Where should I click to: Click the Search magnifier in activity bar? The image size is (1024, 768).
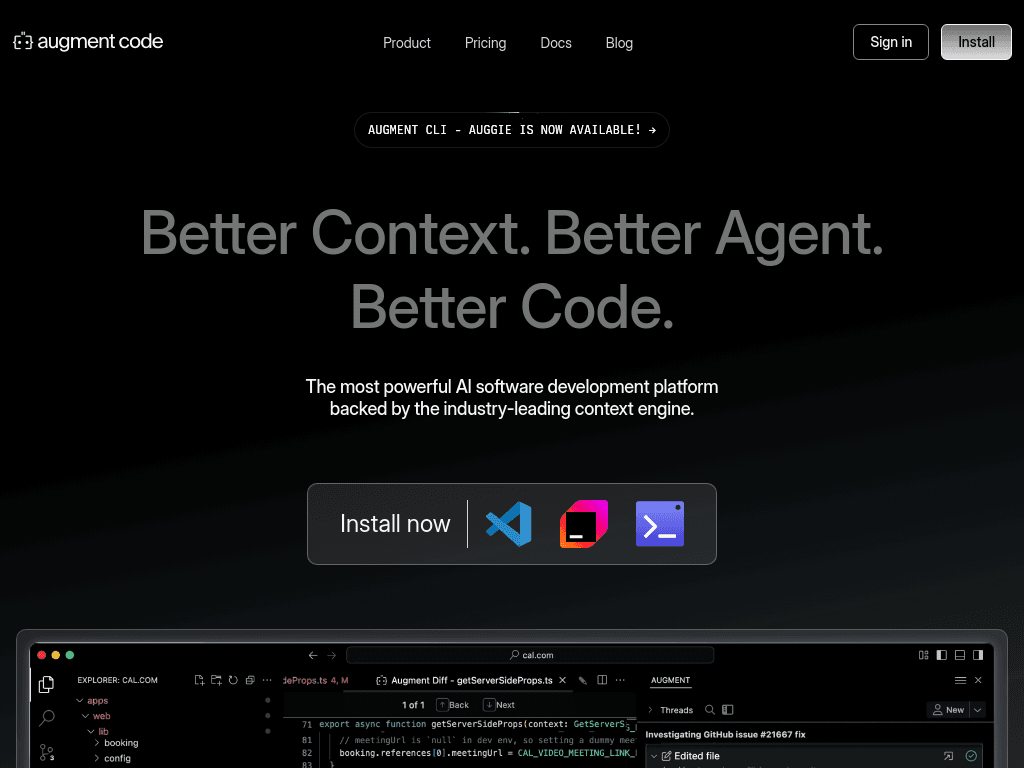pos(46,718)
